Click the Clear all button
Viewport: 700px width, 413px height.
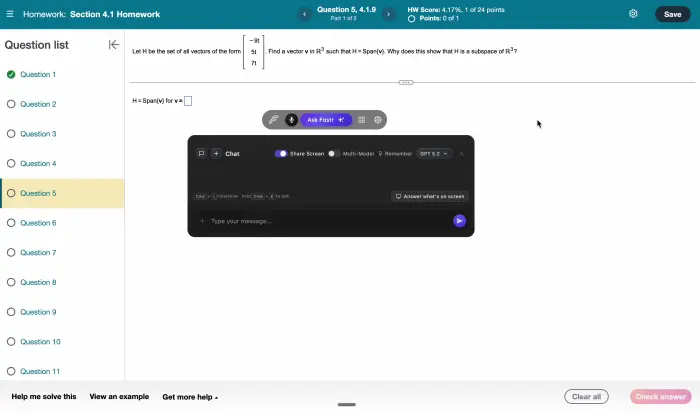coord(586,396)
